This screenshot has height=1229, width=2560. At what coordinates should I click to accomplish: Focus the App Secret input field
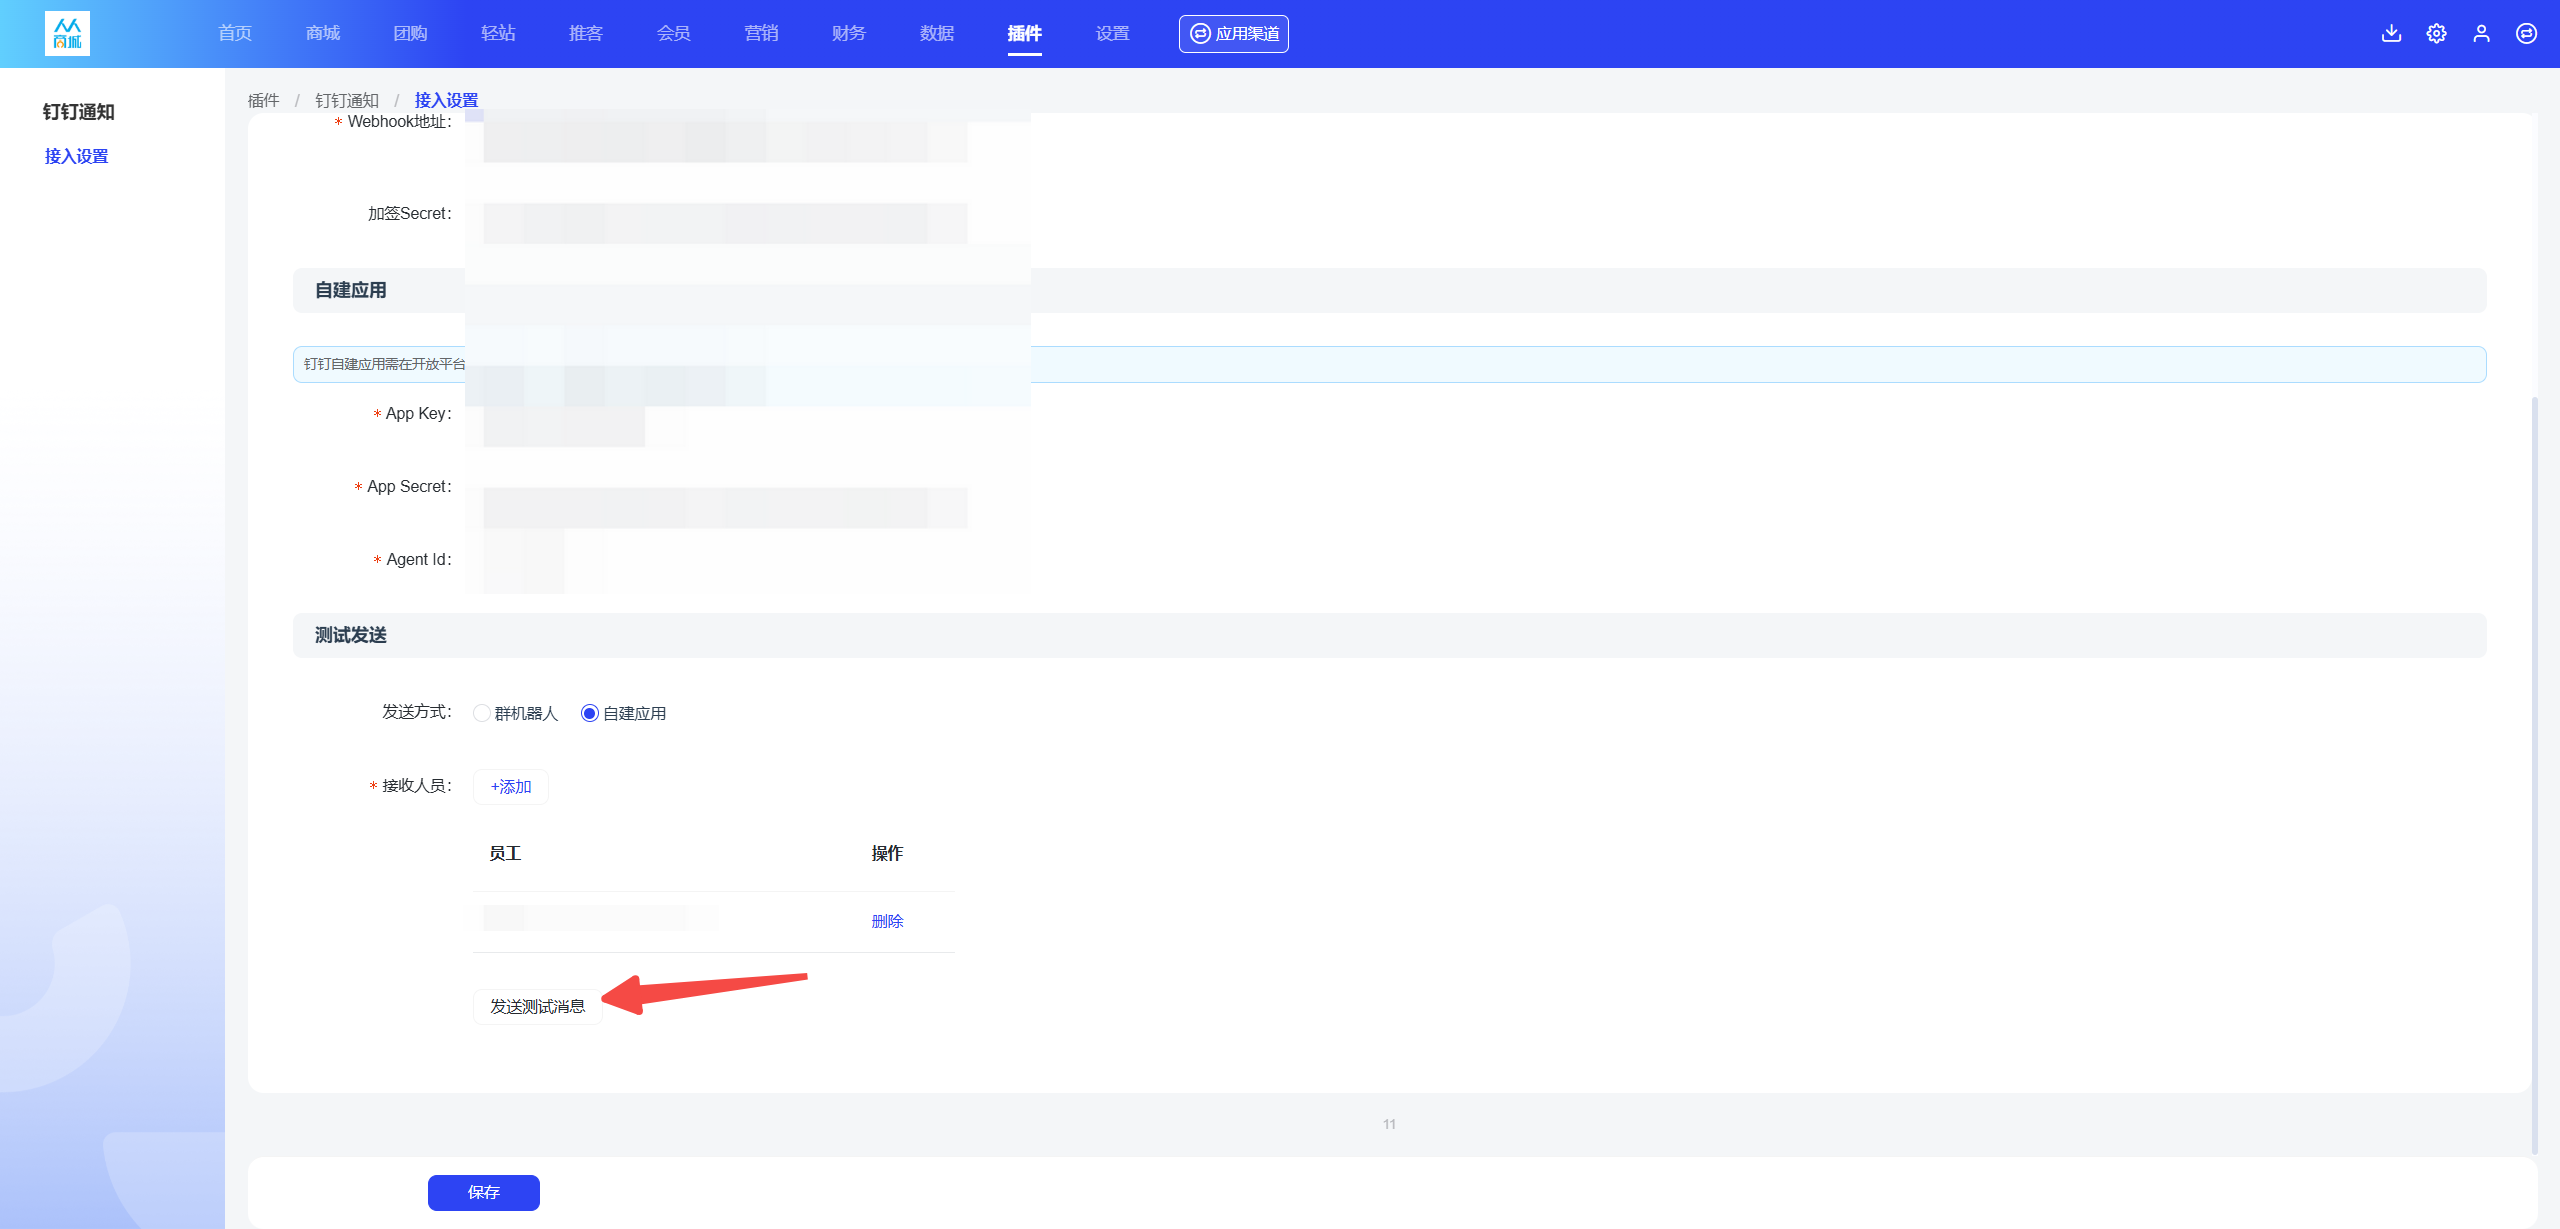click(x=725, y=507)
